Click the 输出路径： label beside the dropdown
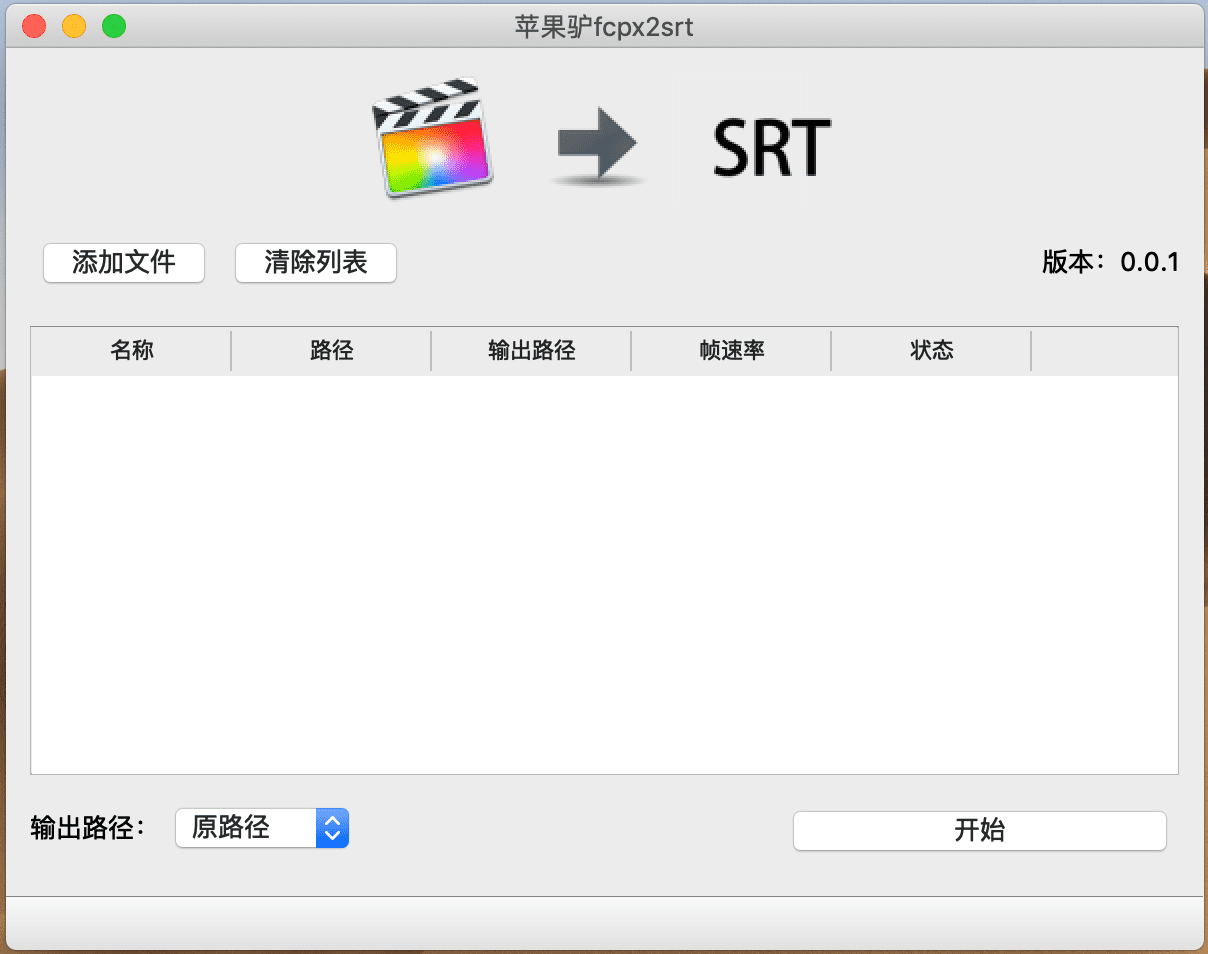 (x=88, y=828)
